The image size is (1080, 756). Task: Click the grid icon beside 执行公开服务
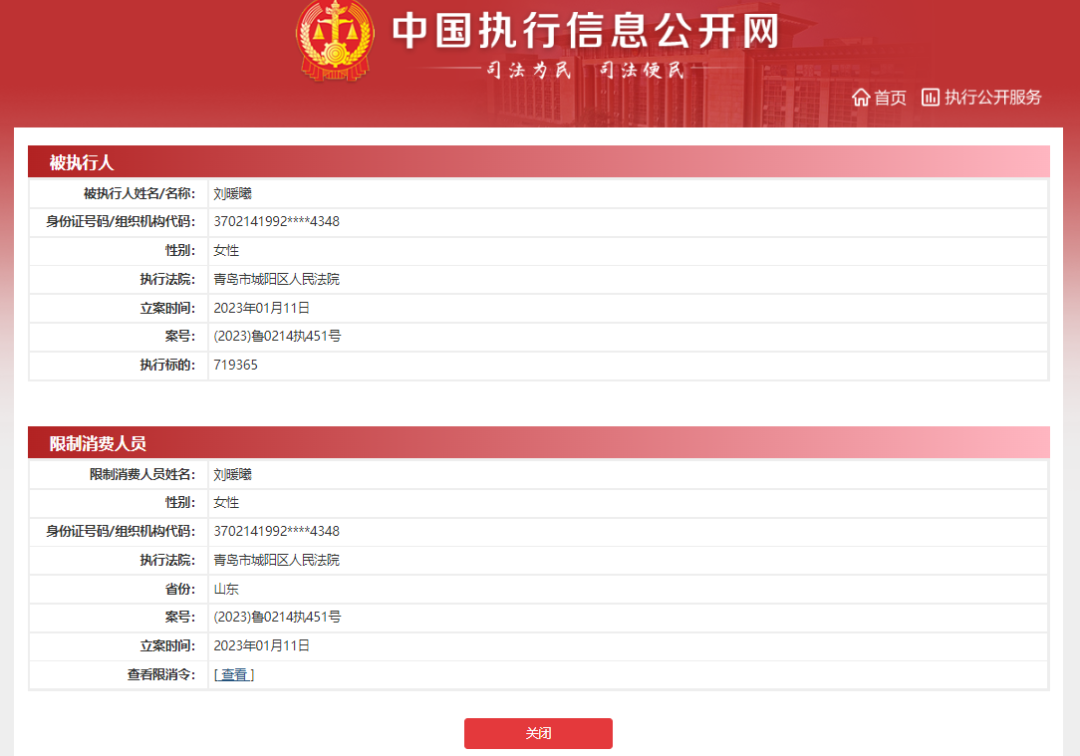pos(932,97)
